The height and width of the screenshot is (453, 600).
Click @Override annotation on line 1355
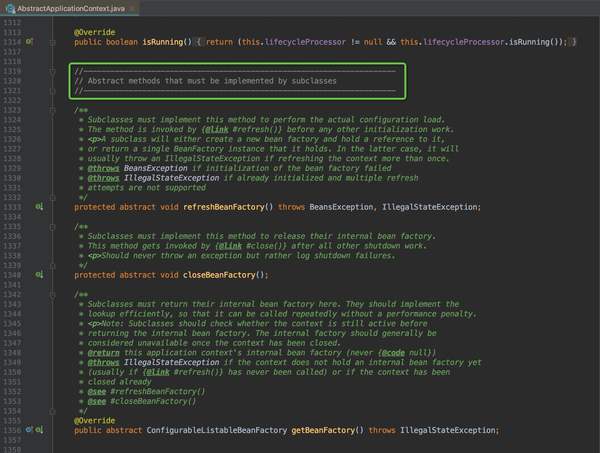(95, 420)
